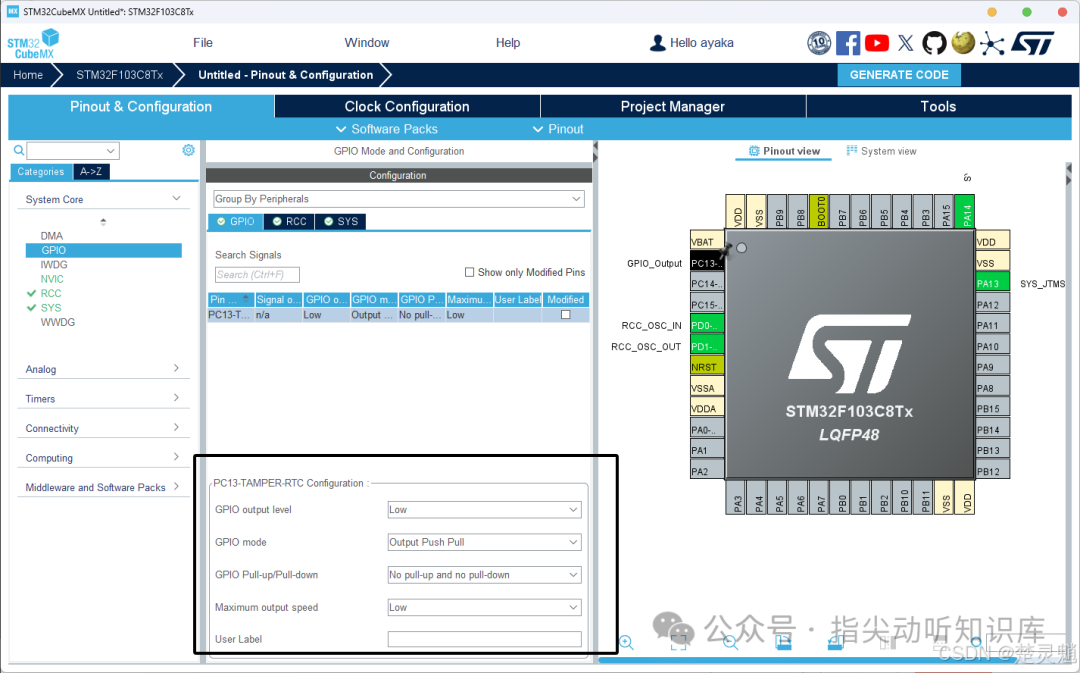Click the PA9 pin on the chip
This screenshot has width=1080, height=673.
point(993,367)
